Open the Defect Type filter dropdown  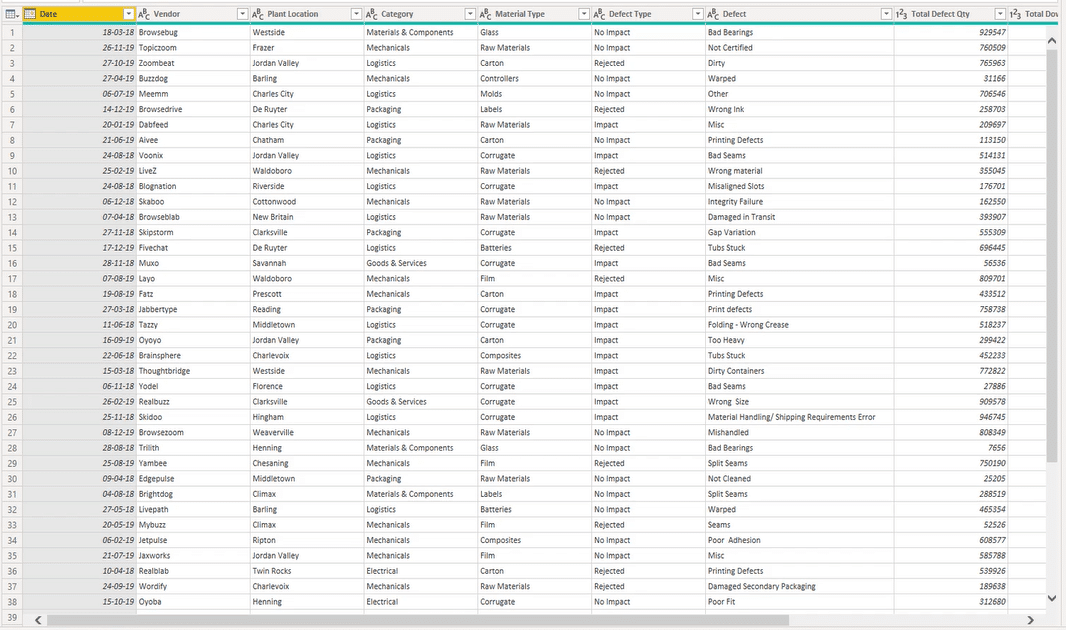pyautogui.click(x=698, y=14)
